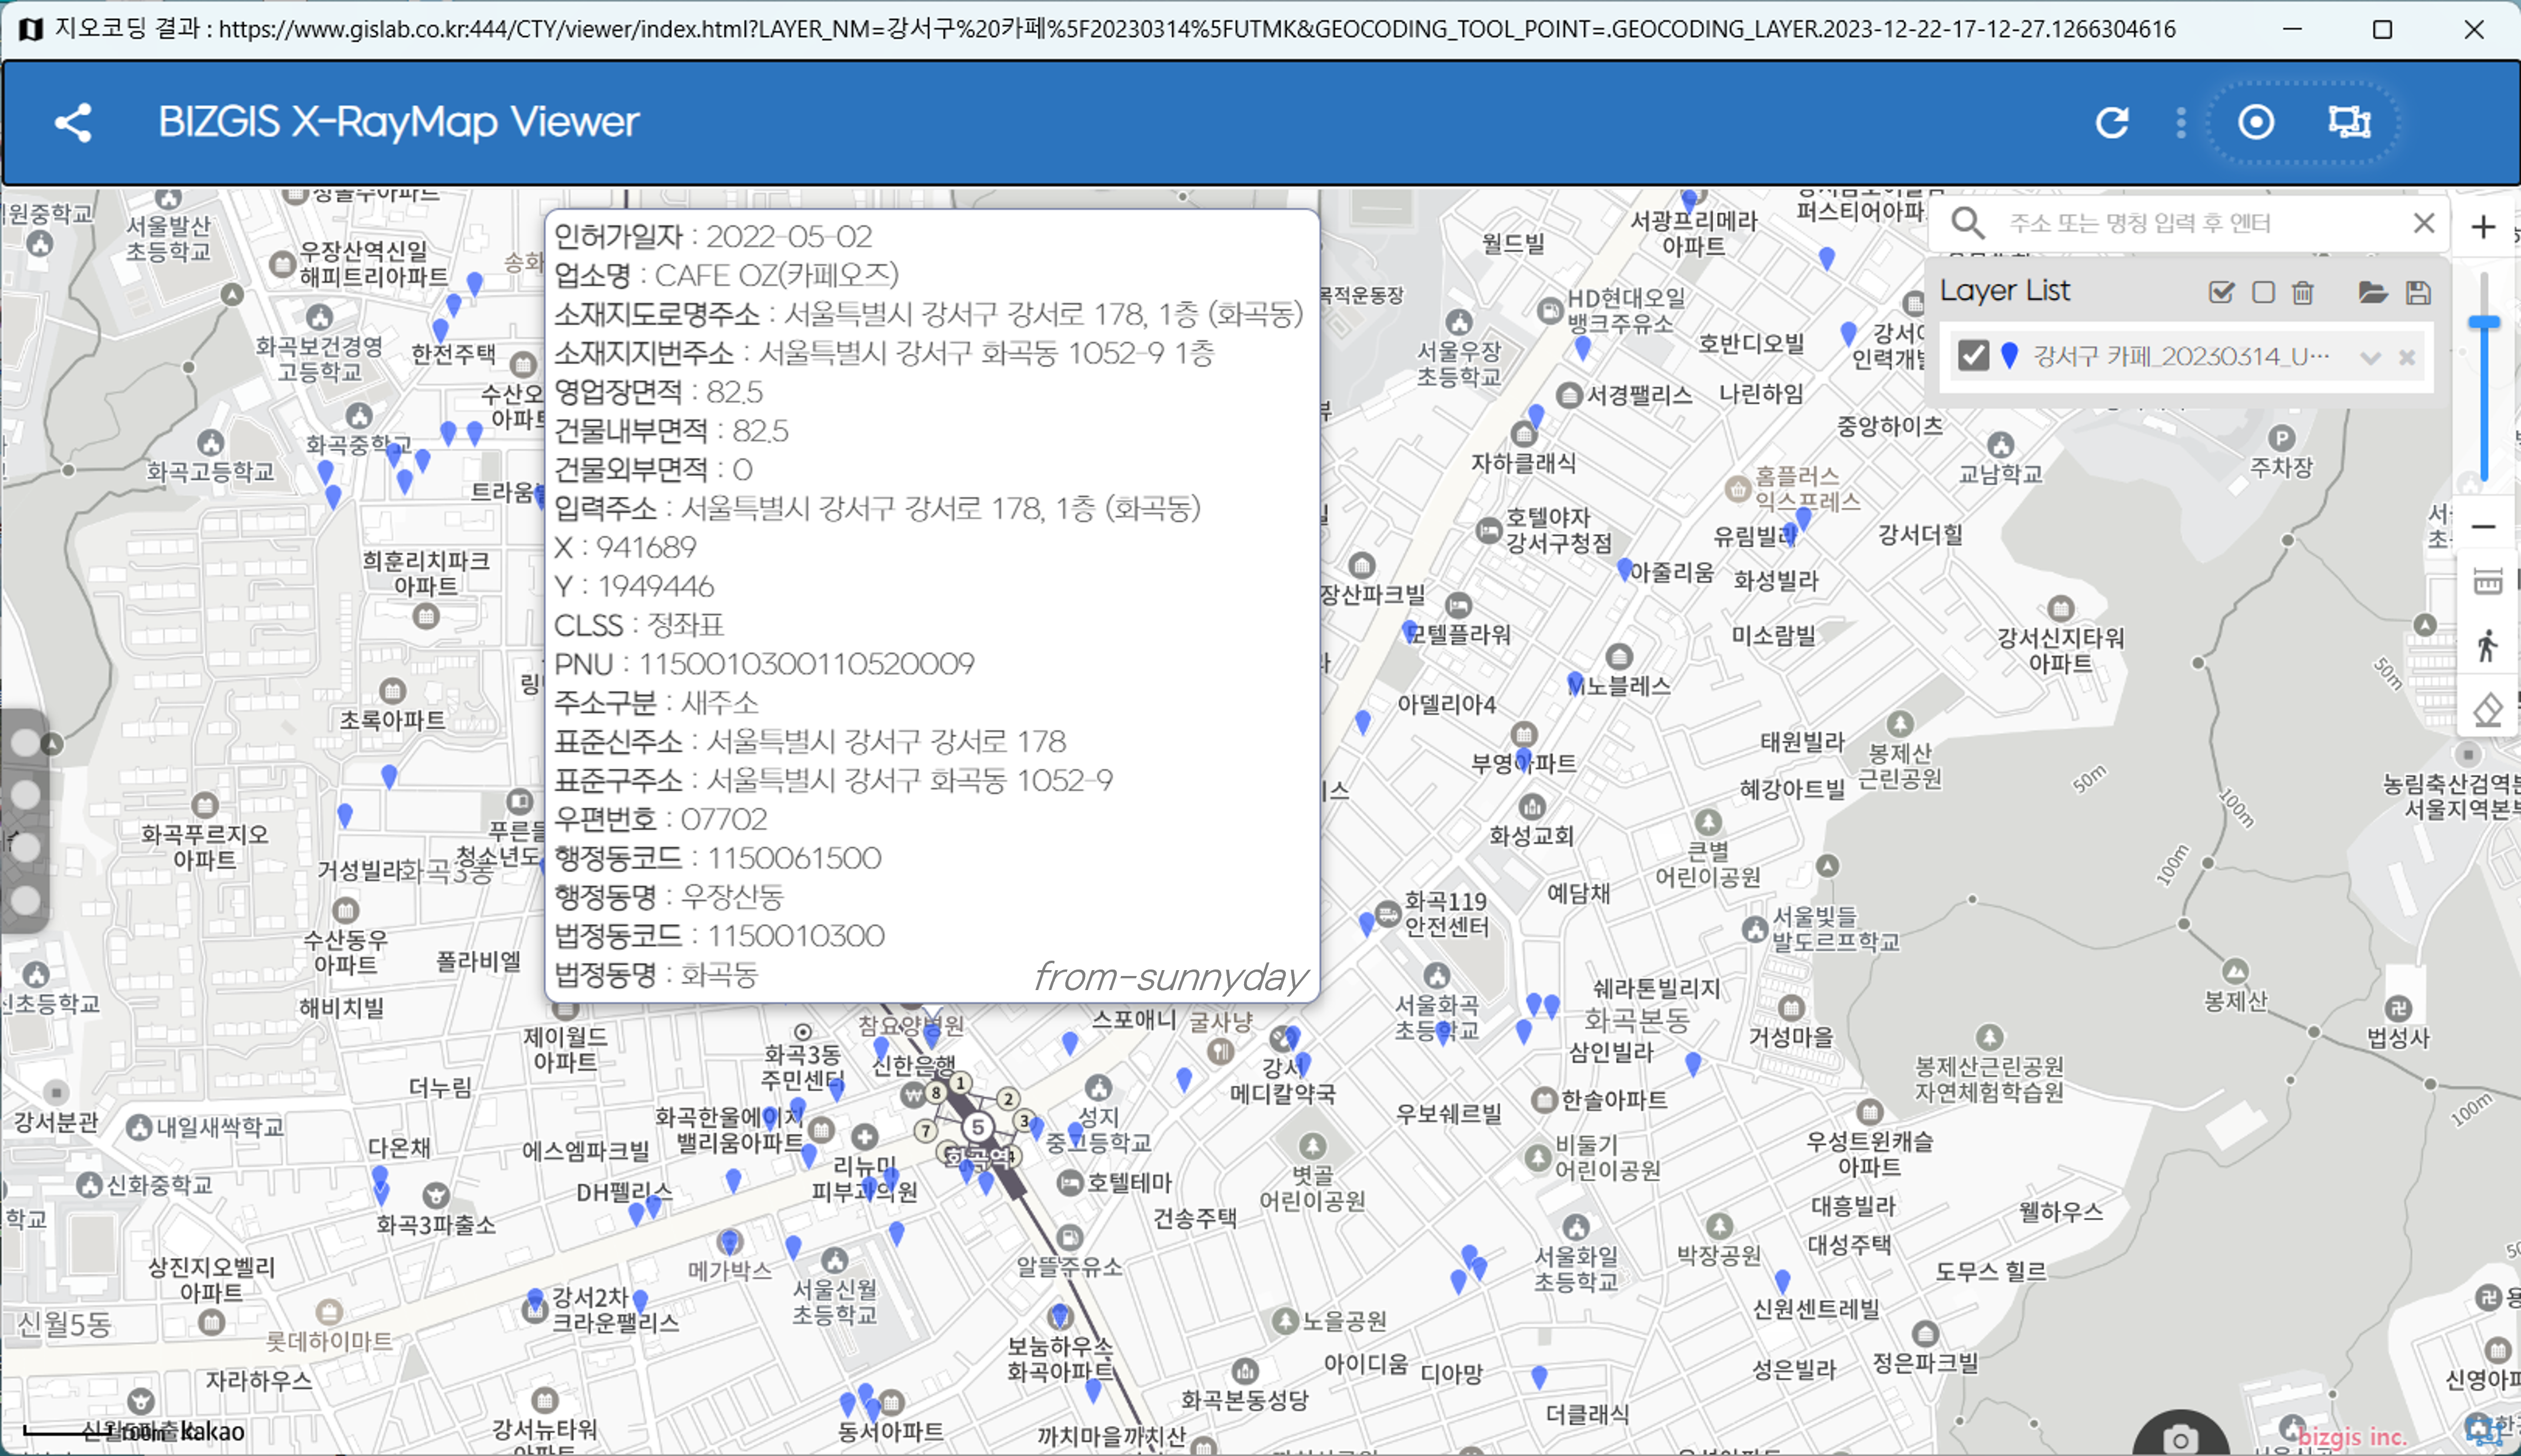2521x1456 pixels.
Task: Click the 봉제산 mountain peak marker
Action: pyautogui.click(x=2236, y=971)
